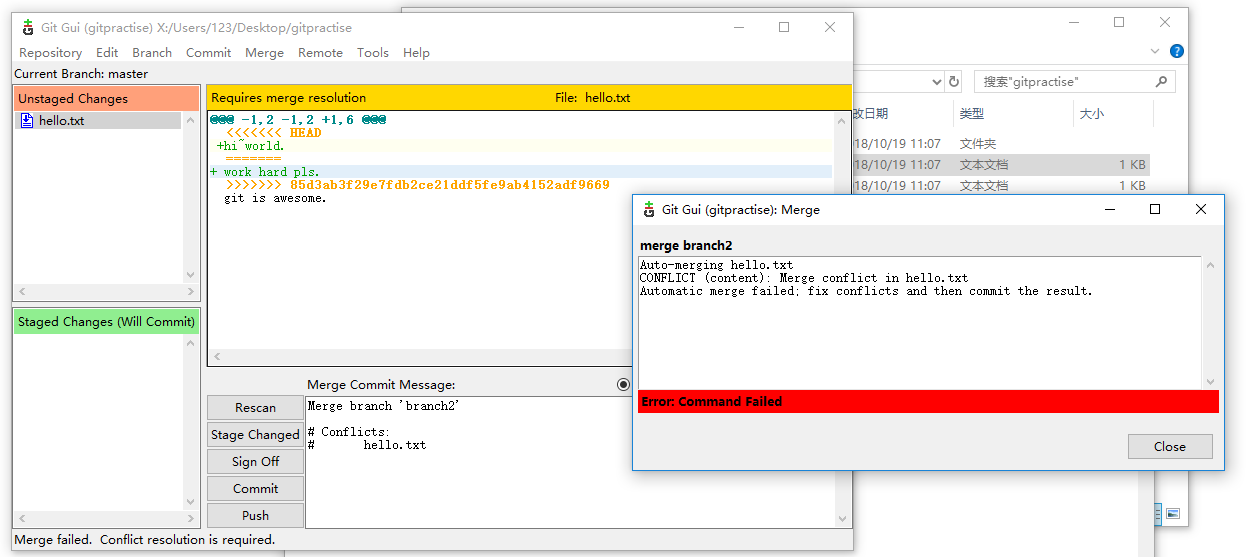
Task: Click 'Requires merge resolution' header label
Action: (x=289, y=98)
